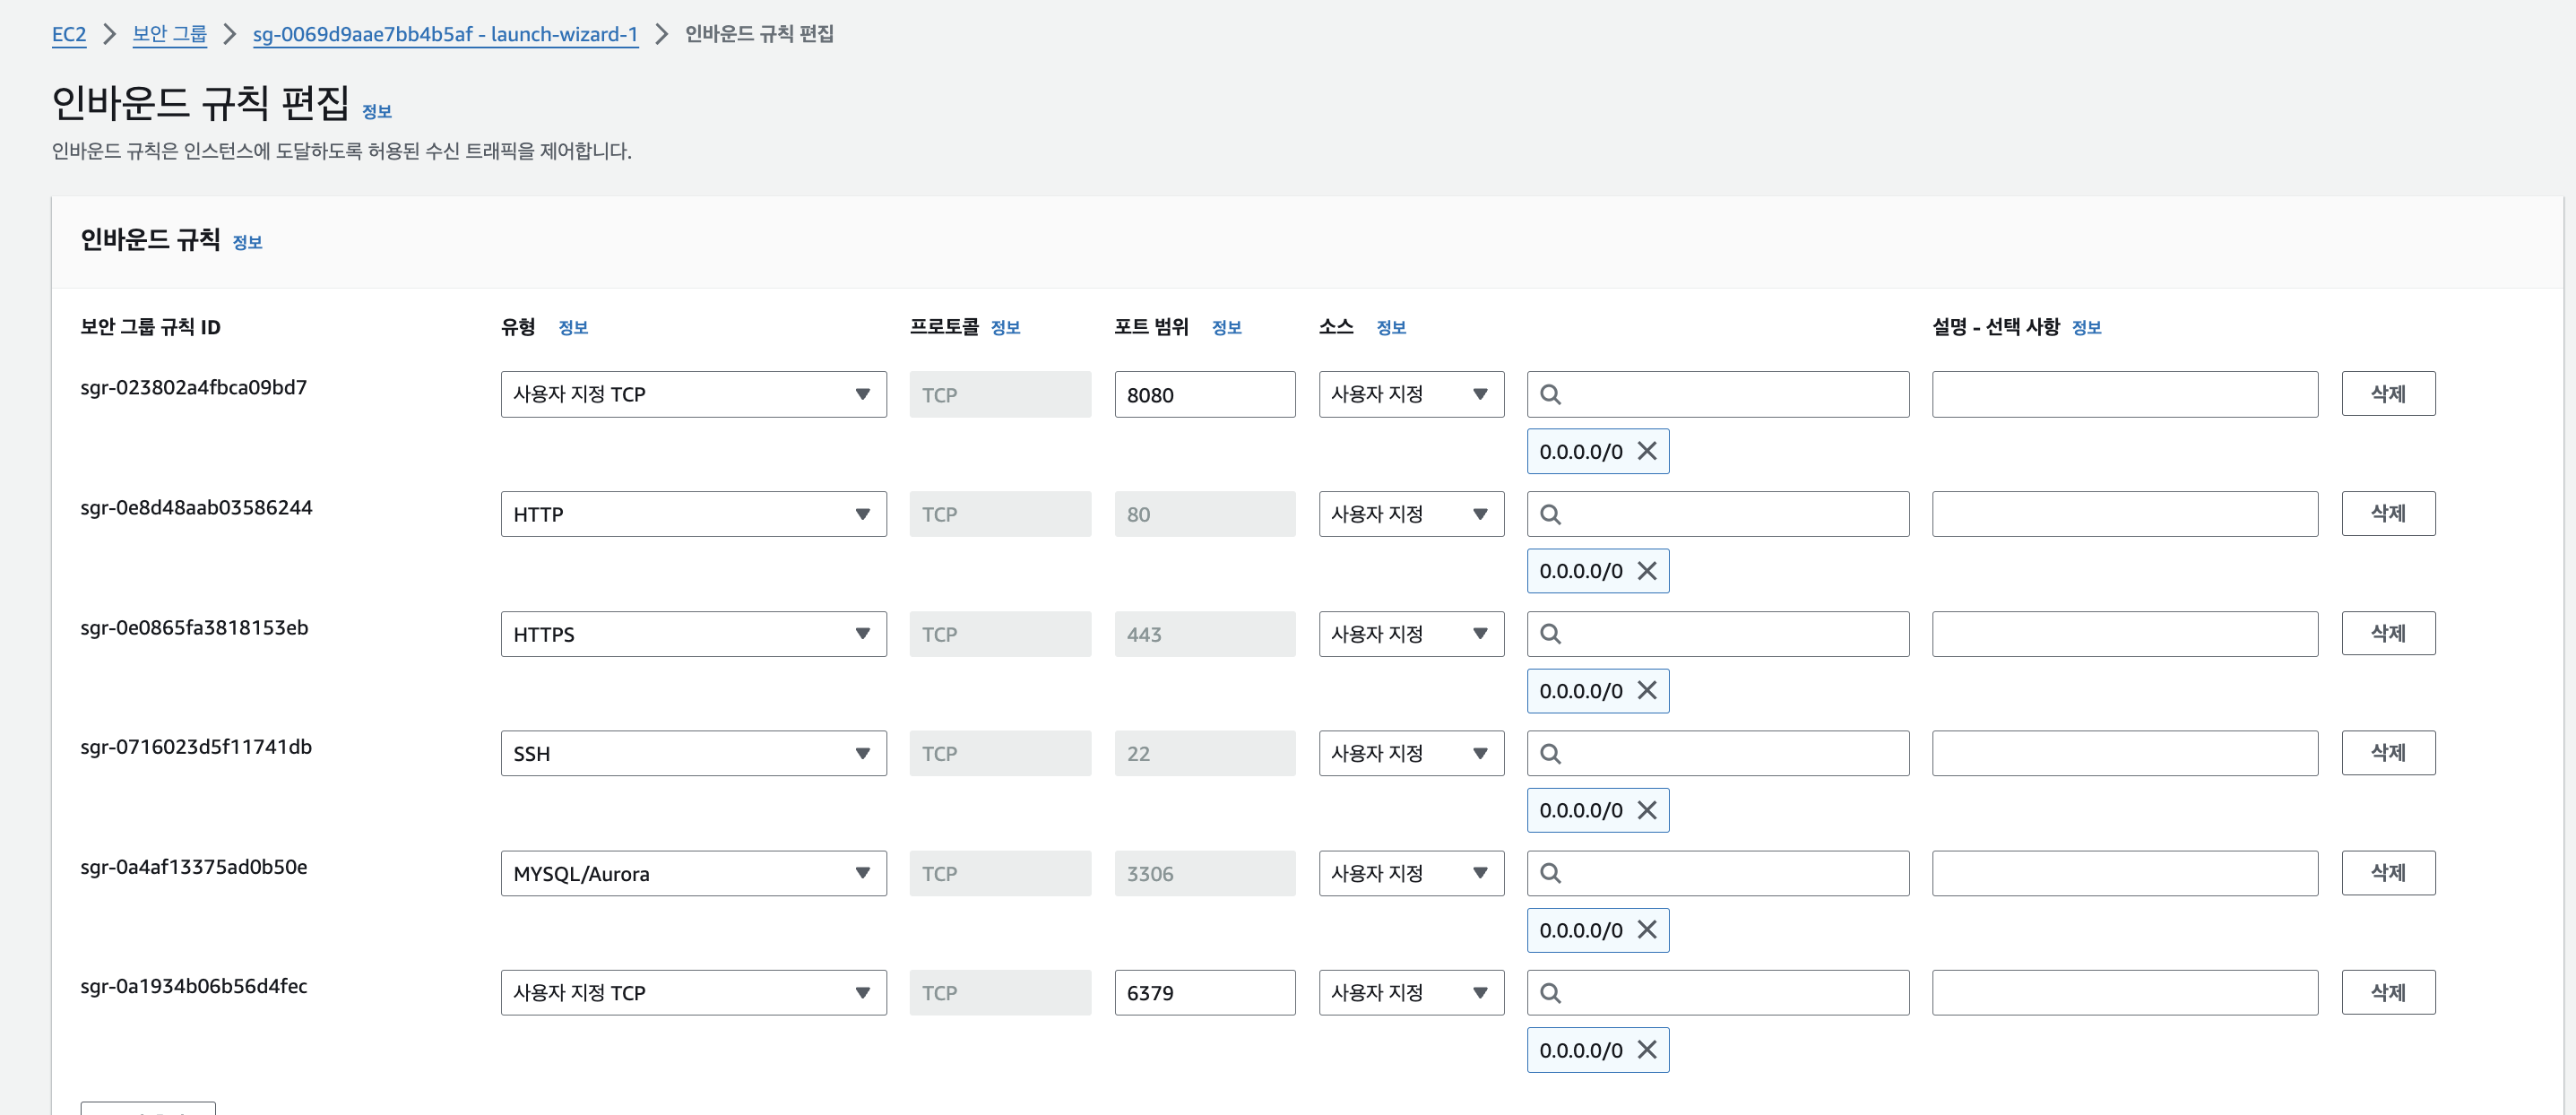The image size is (2576, 1115).
Task: Expand the MYSQL/Aurora type dropdown
Action: pos(692,873)
